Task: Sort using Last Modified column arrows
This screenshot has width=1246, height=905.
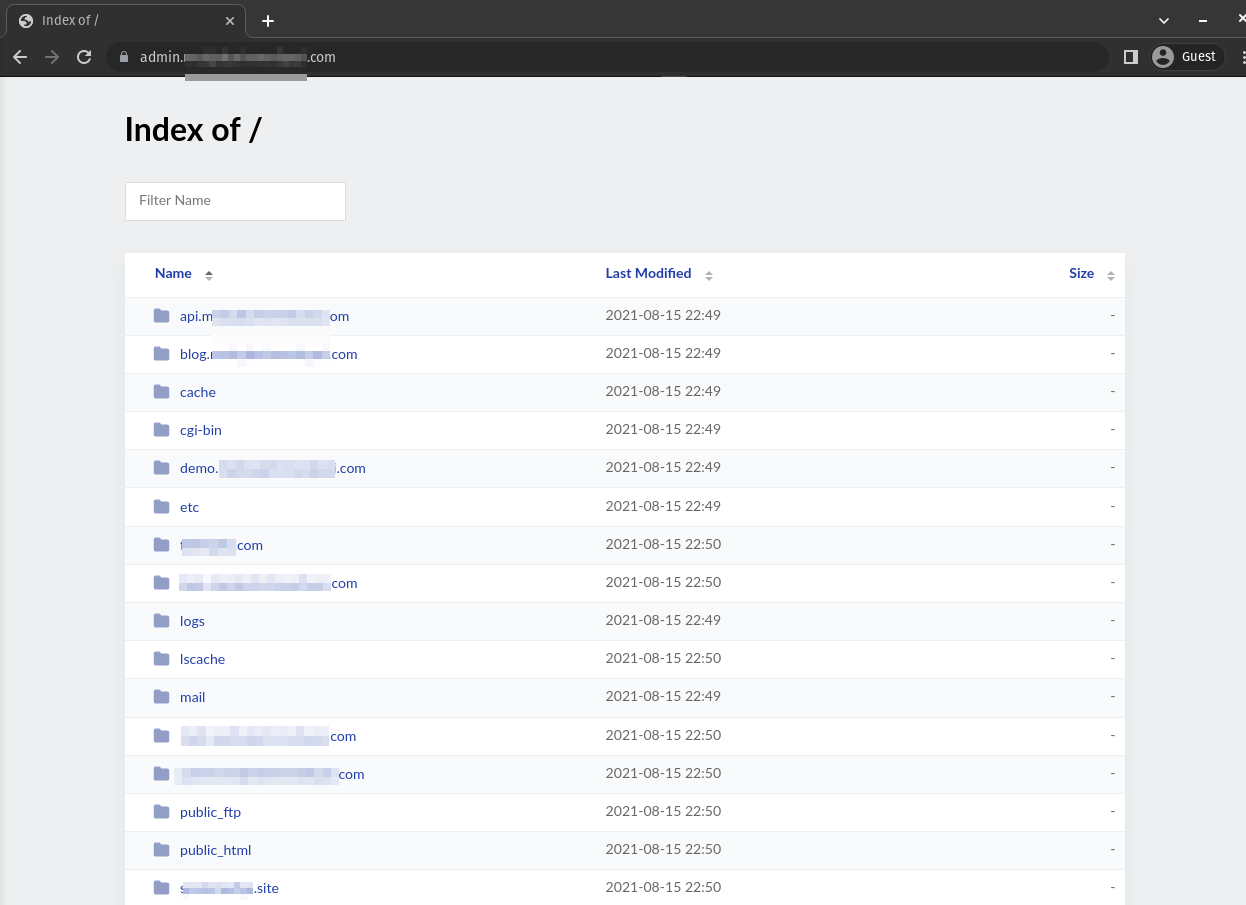Action: 708,275
